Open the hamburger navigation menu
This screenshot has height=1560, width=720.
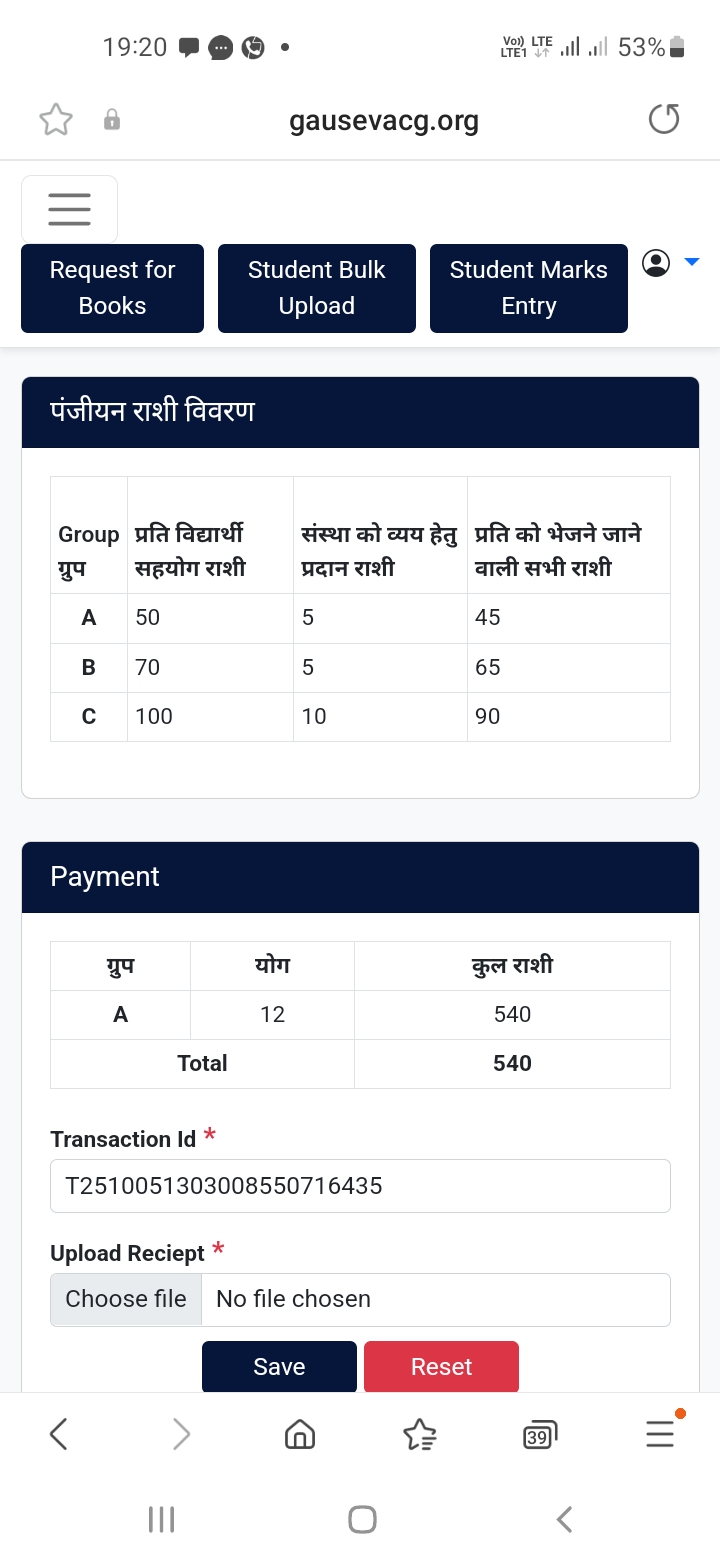tap(69, 209)
